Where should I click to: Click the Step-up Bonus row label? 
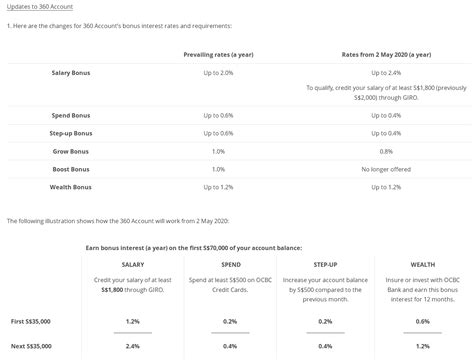71,133
